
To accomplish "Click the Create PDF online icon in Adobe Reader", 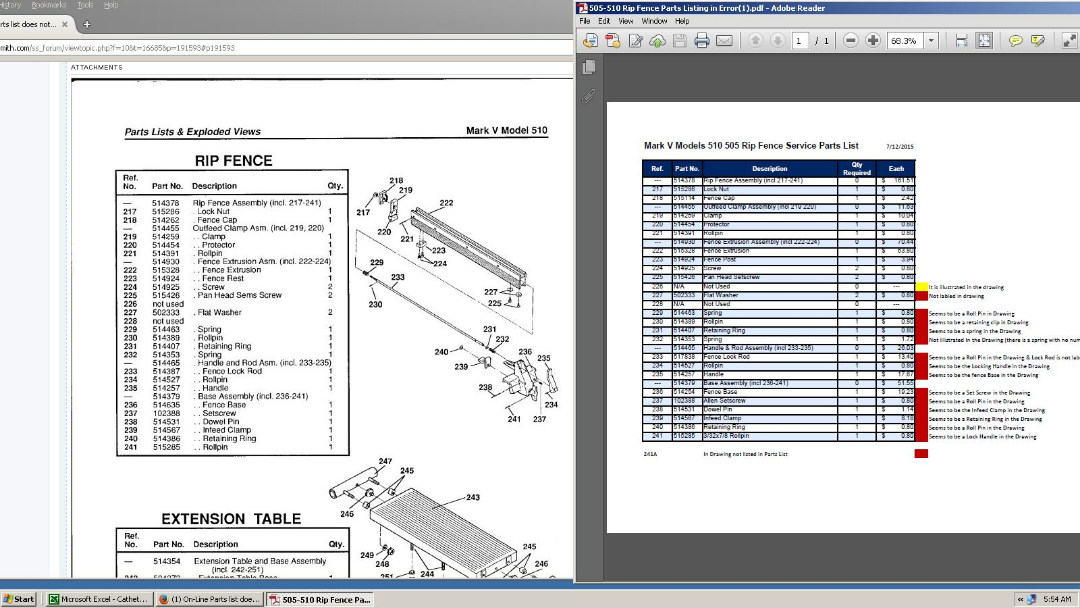I will point(590,41).
